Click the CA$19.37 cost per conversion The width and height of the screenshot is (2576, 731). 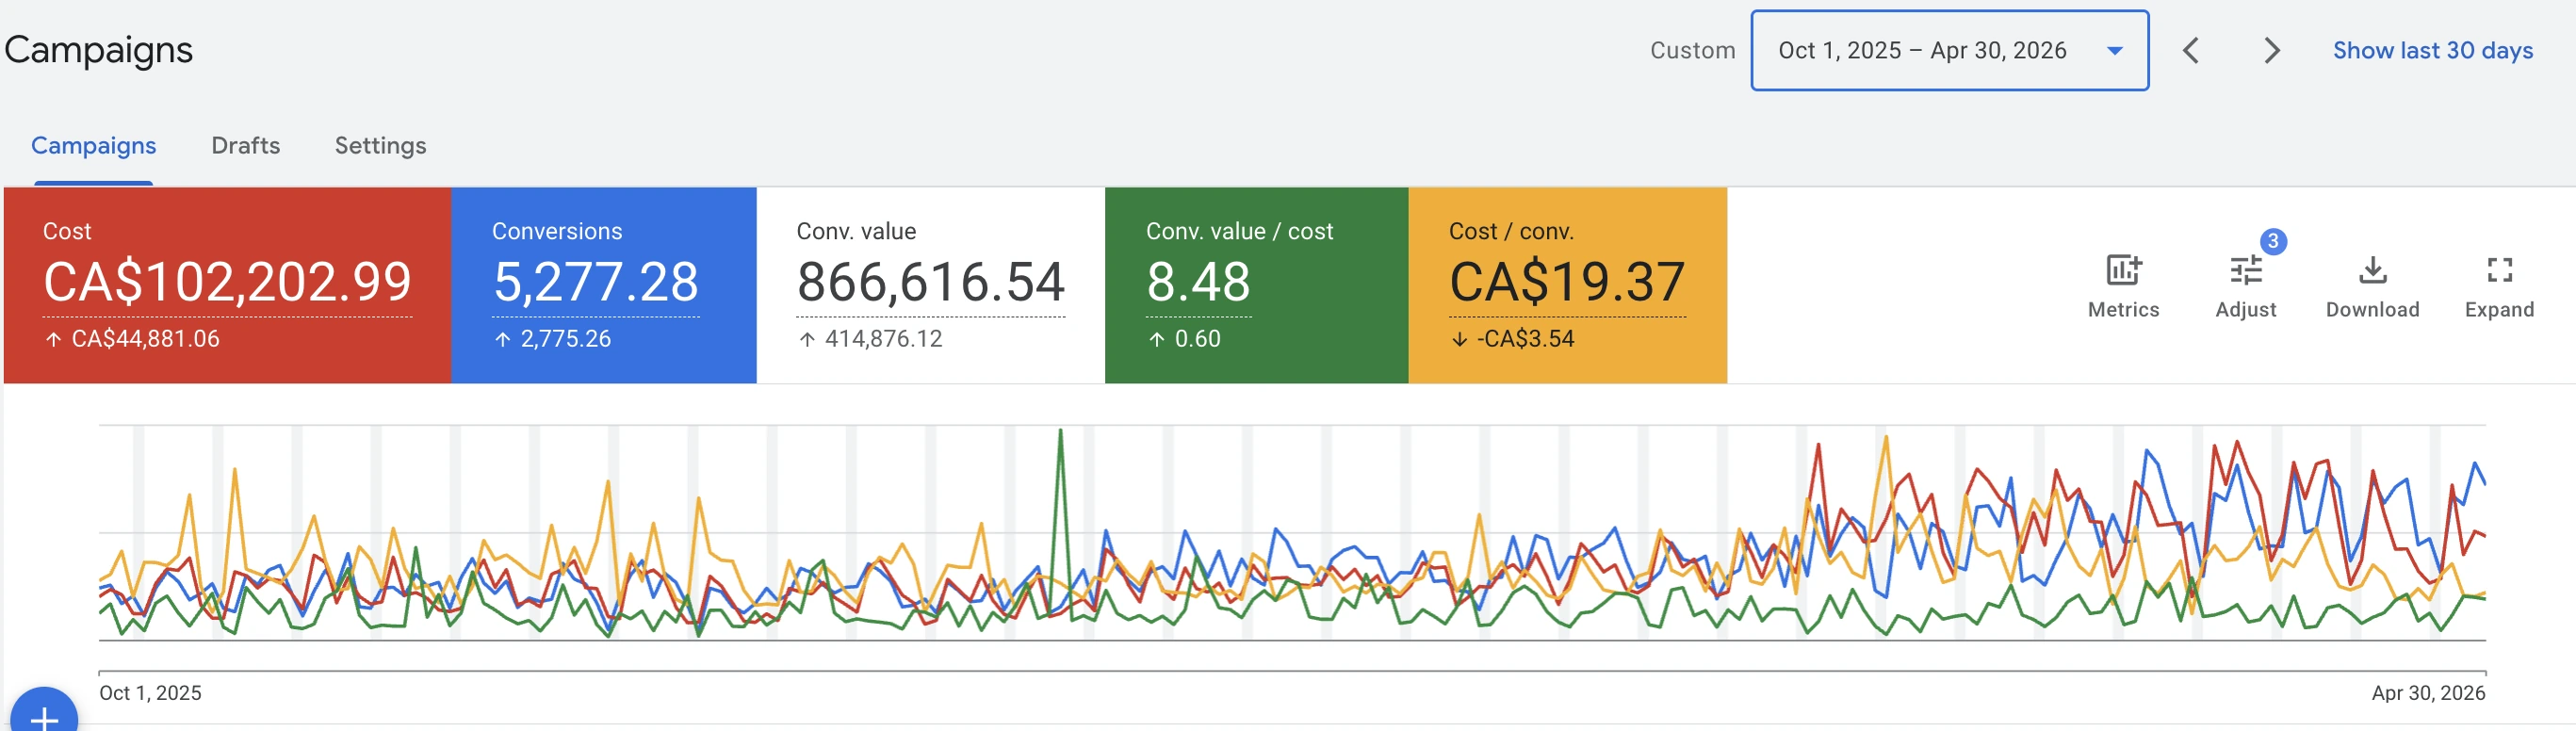click(x=1567, y=281)
